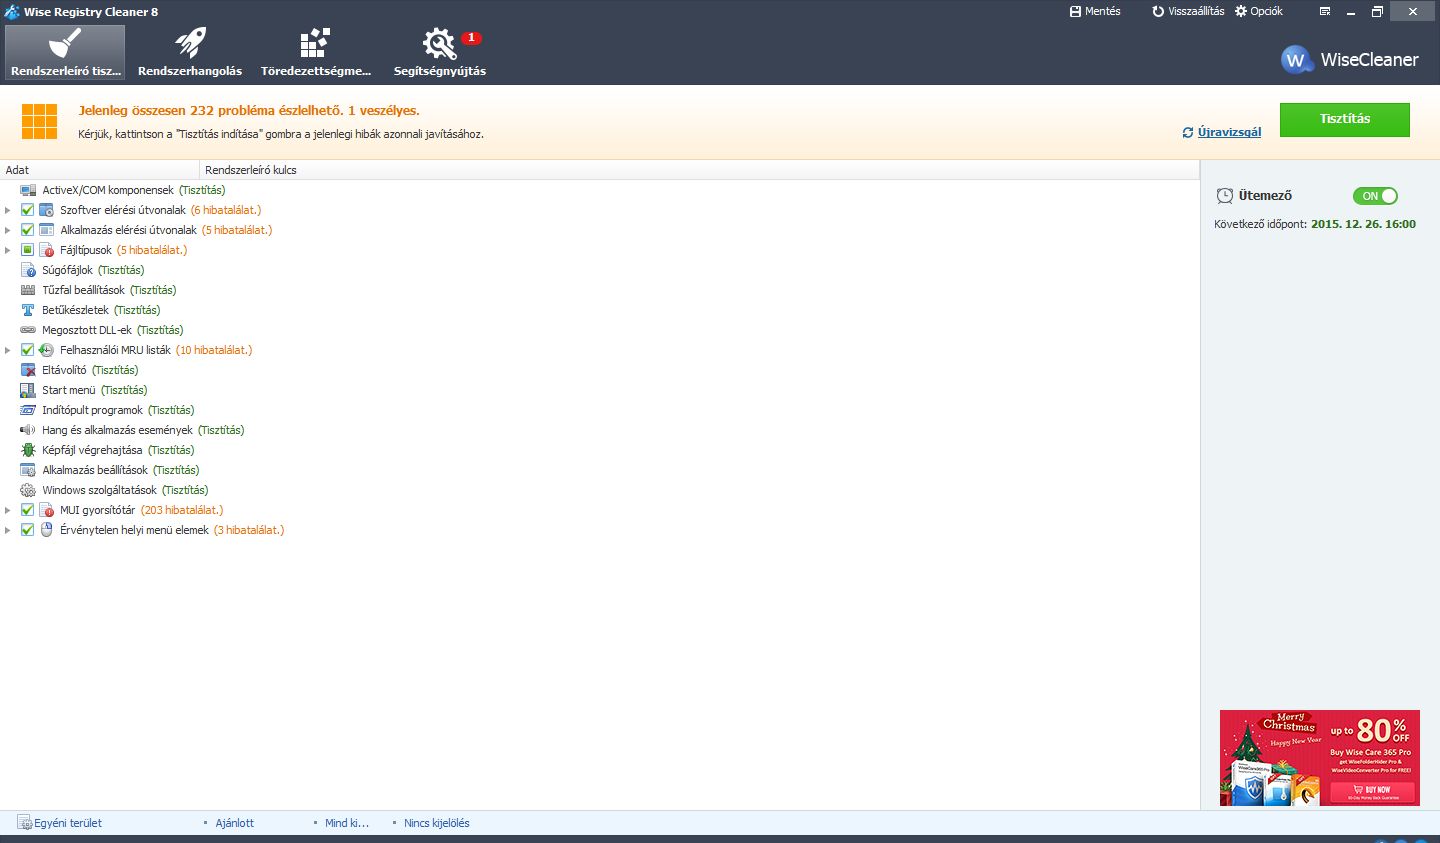Viewport: 1440px width, 843px height.
Task: Click the Ütemező clock icon
Action: pyautogui.click(x=1225, y=196)
